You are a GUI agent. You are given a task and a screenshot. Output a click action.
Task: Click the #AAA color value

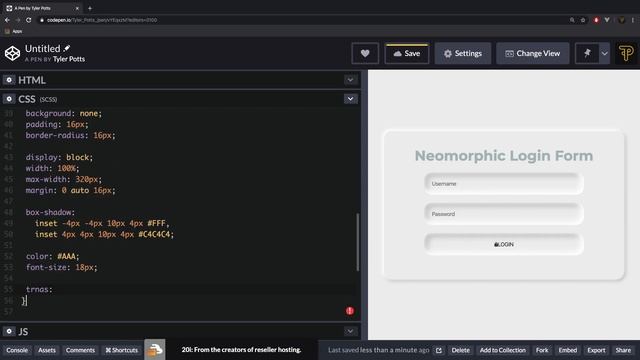(66, 256)
